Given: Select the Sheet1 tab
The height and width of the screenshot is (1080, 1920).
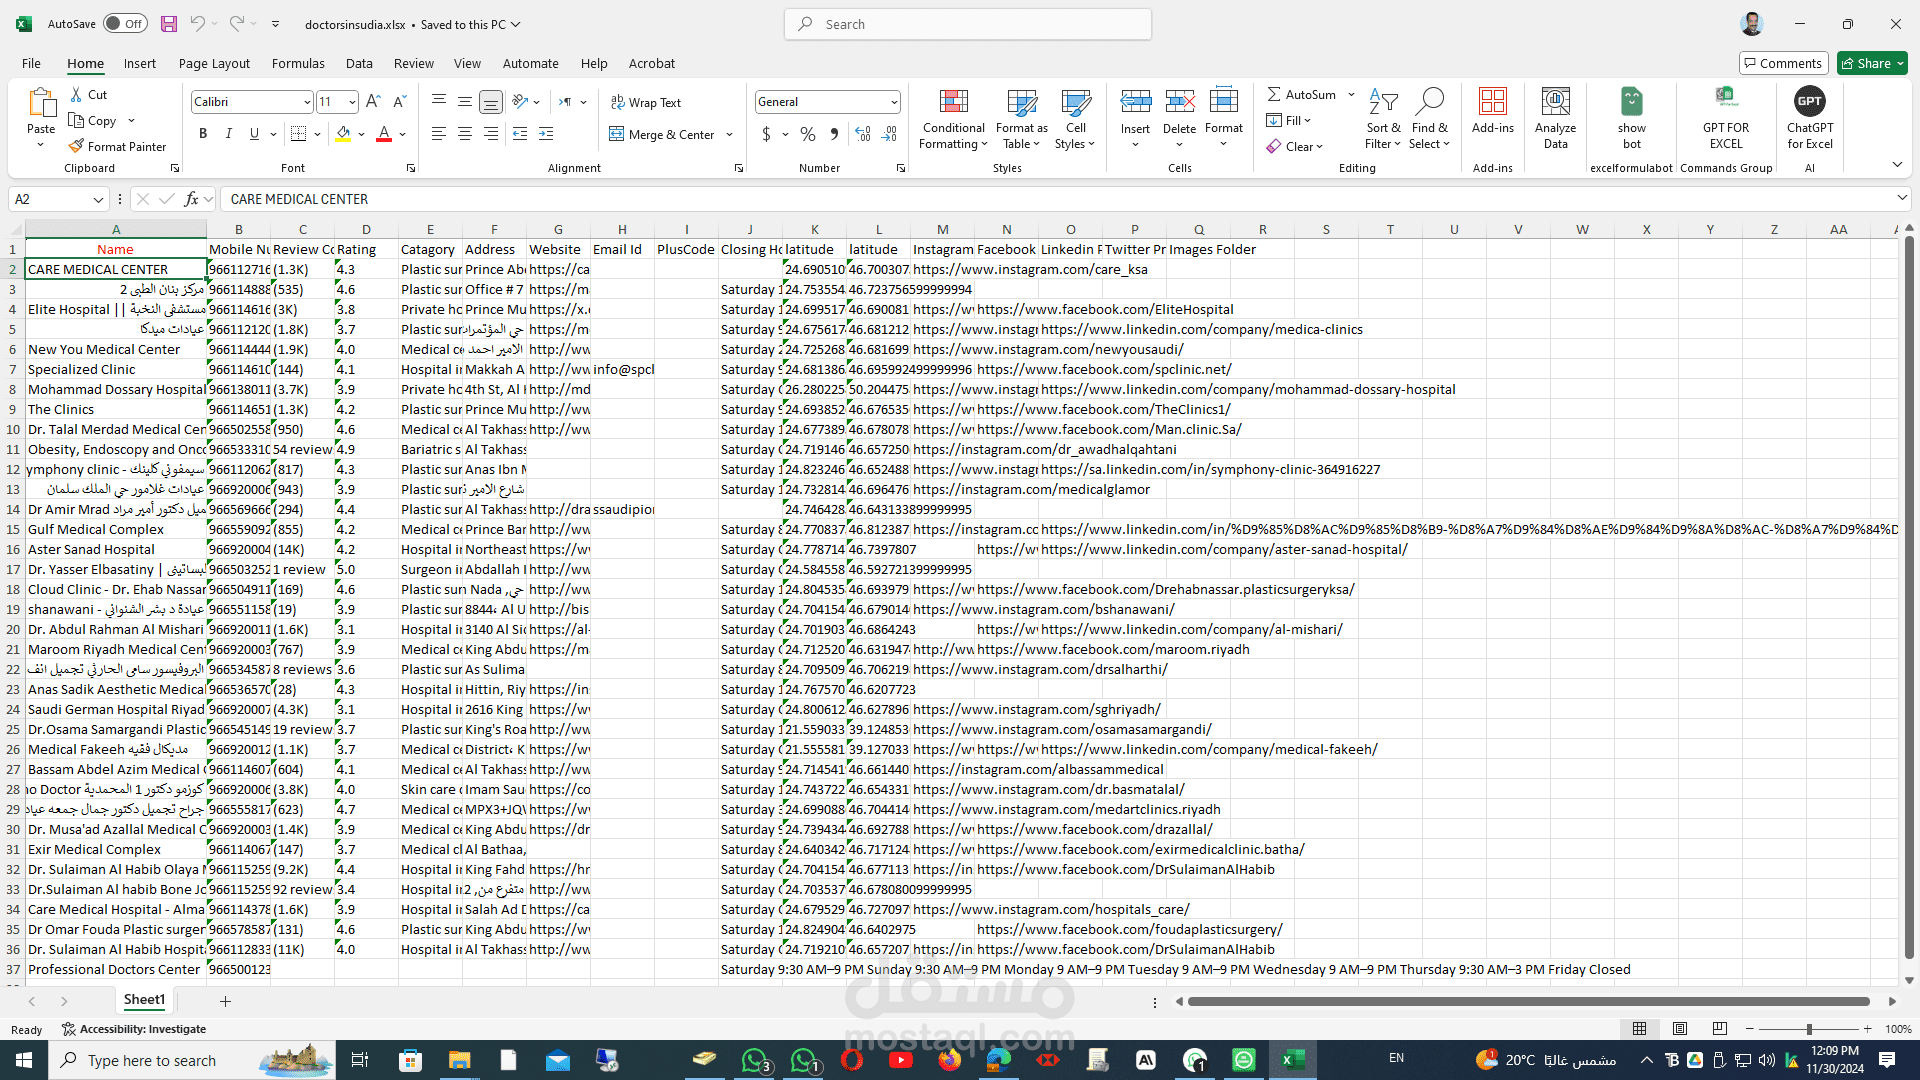Looking at the screenshot, I should (144, 1000).
